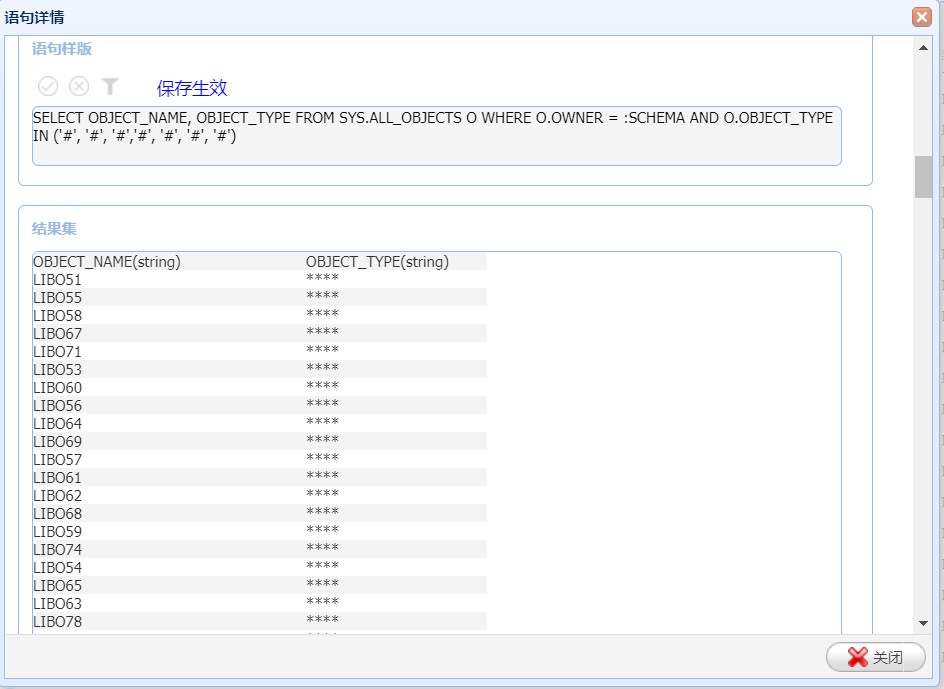Click the confirm checkmark icon
The width and height of the screenshot is (944, 689).
48,87
